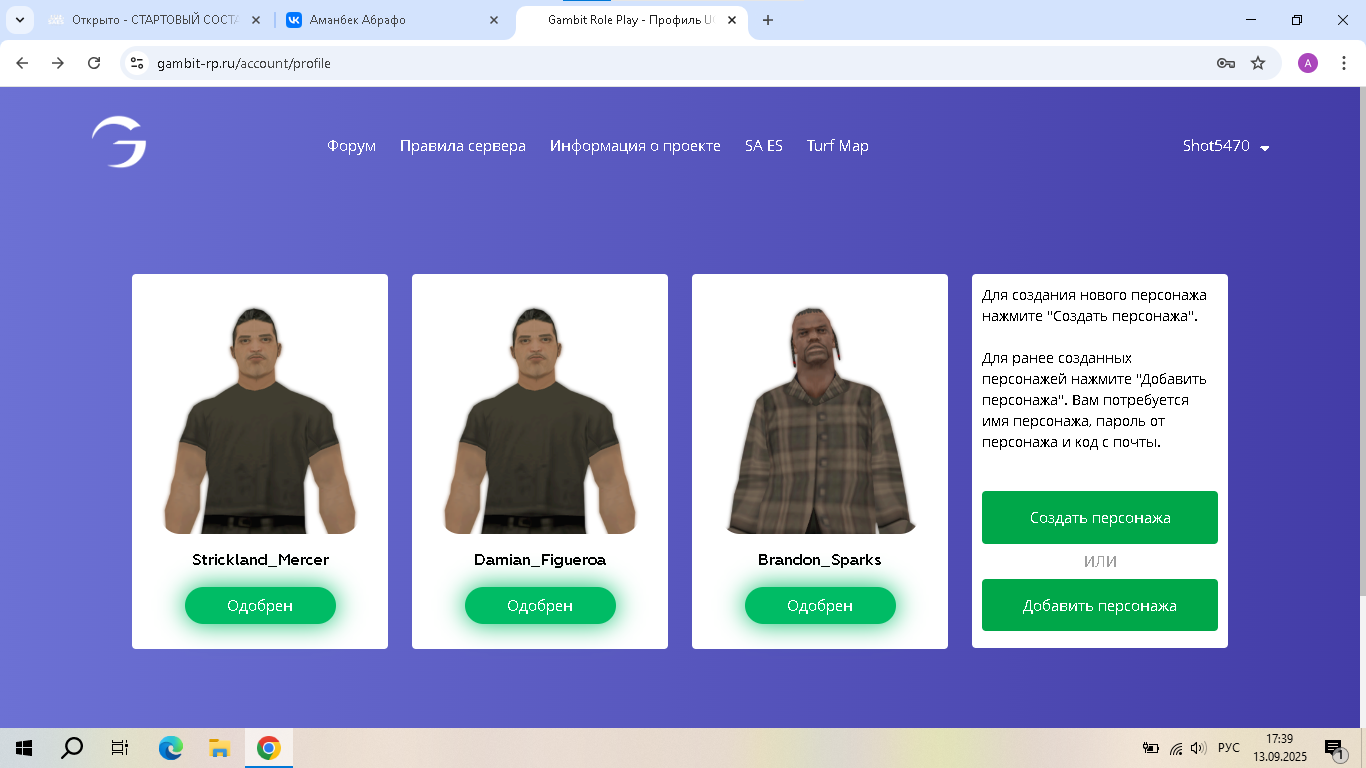
Task: Click the Strickland_Mercer name text
Action: pos(260,560)
